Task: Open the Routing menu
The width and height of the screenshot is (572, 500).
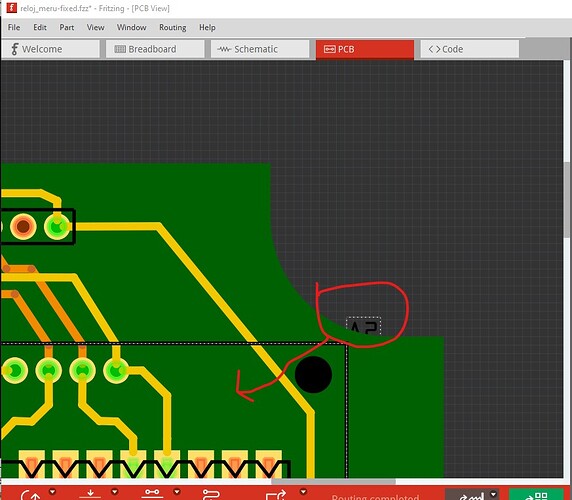Action: [173, 27]
